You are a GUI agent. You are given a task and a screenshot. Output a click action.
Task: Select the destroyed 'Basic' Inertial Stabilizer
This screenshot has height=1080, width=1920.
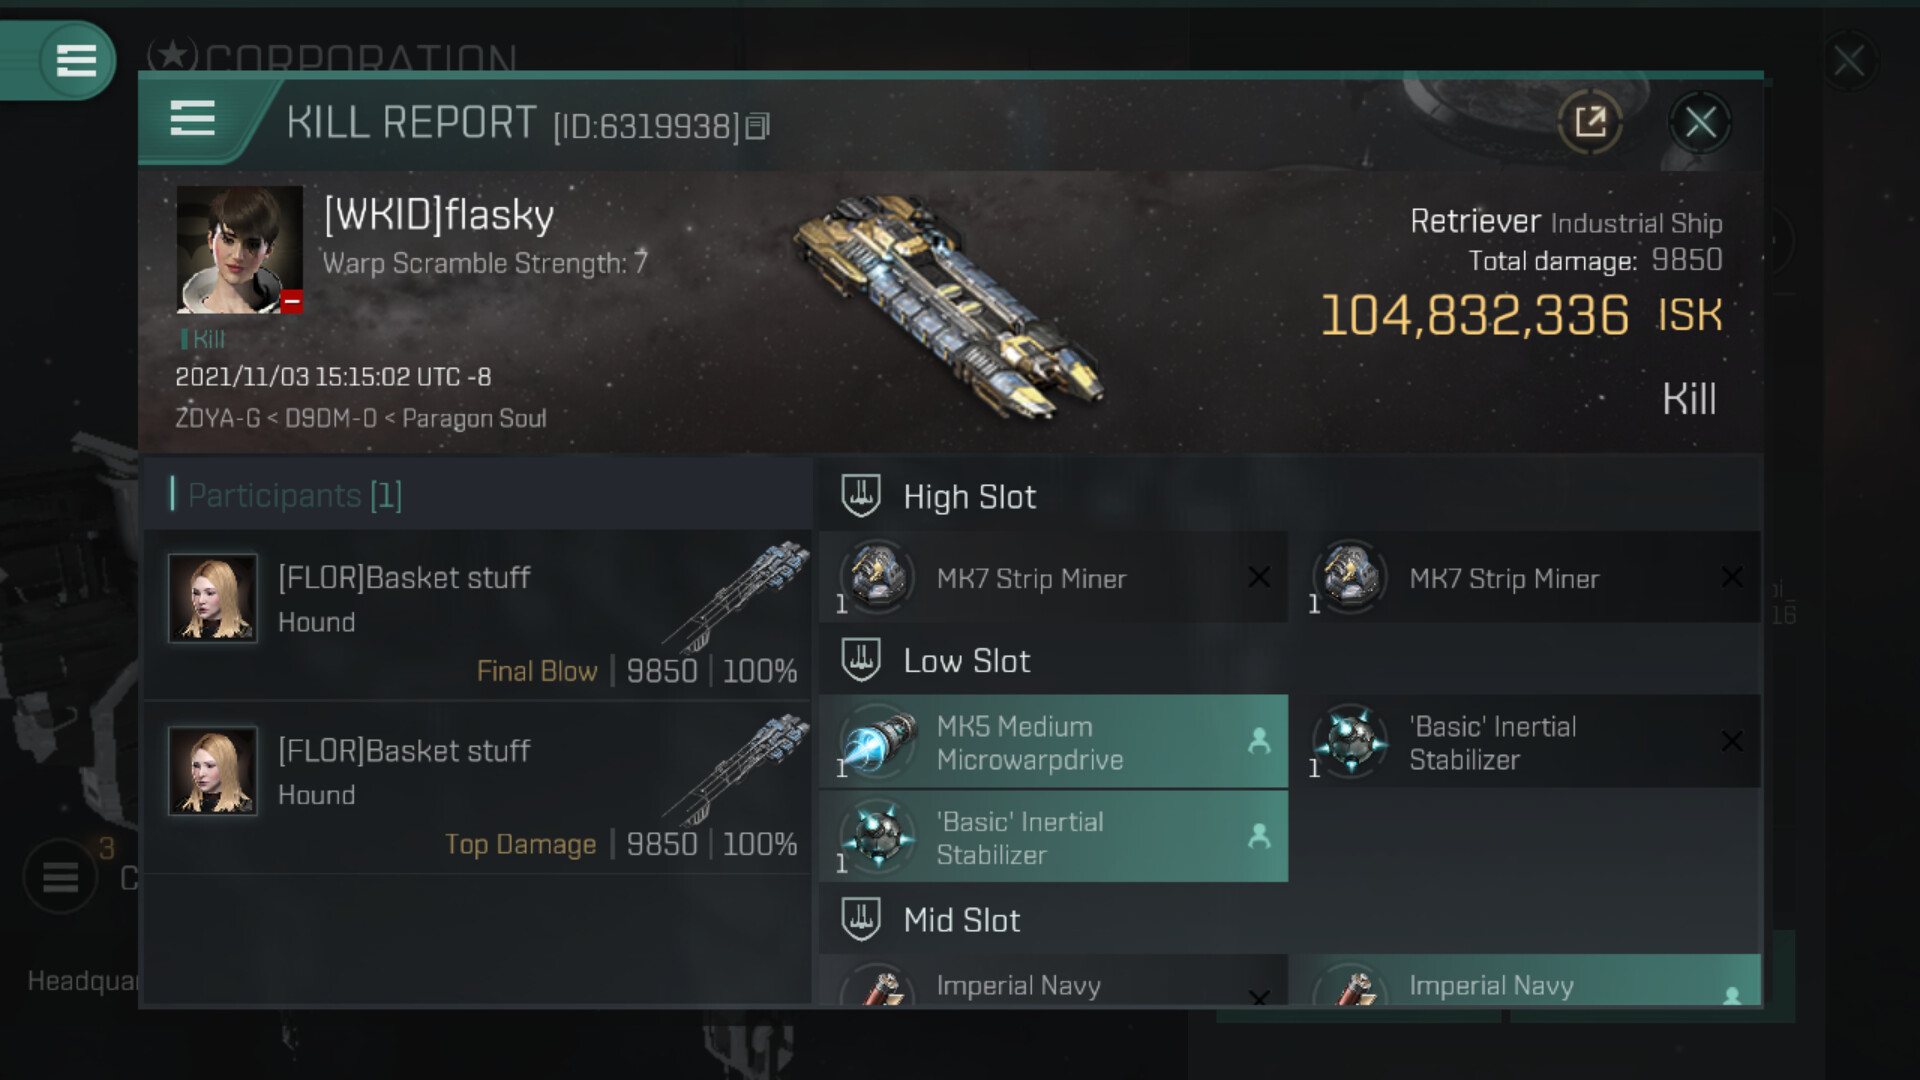click(1526, 742)
